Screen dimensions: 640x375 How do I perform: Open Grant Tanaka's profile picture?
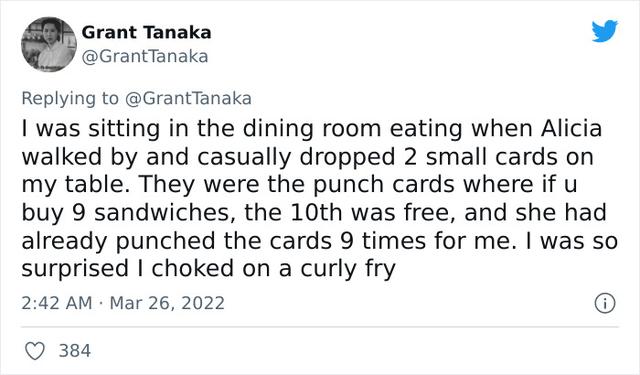[x=49, y=44]
